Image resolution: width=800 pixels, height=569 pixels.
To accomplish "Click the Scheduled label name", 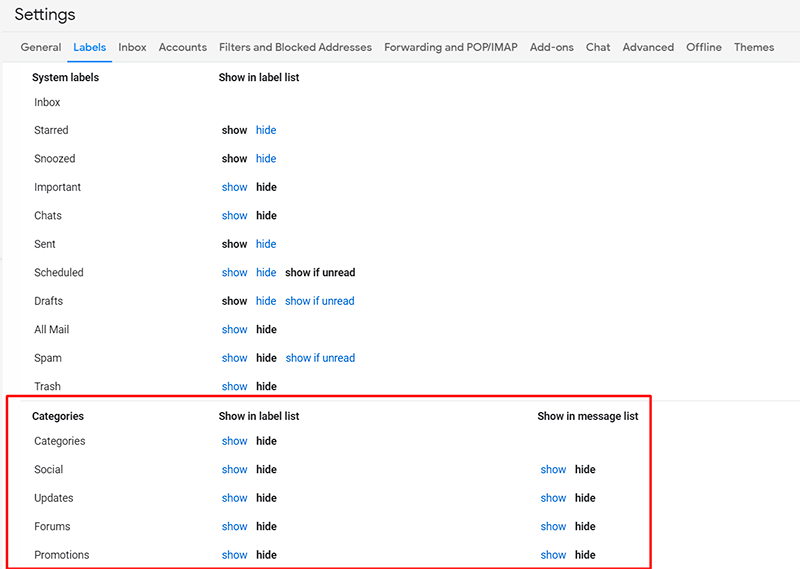I will point(59,273).
